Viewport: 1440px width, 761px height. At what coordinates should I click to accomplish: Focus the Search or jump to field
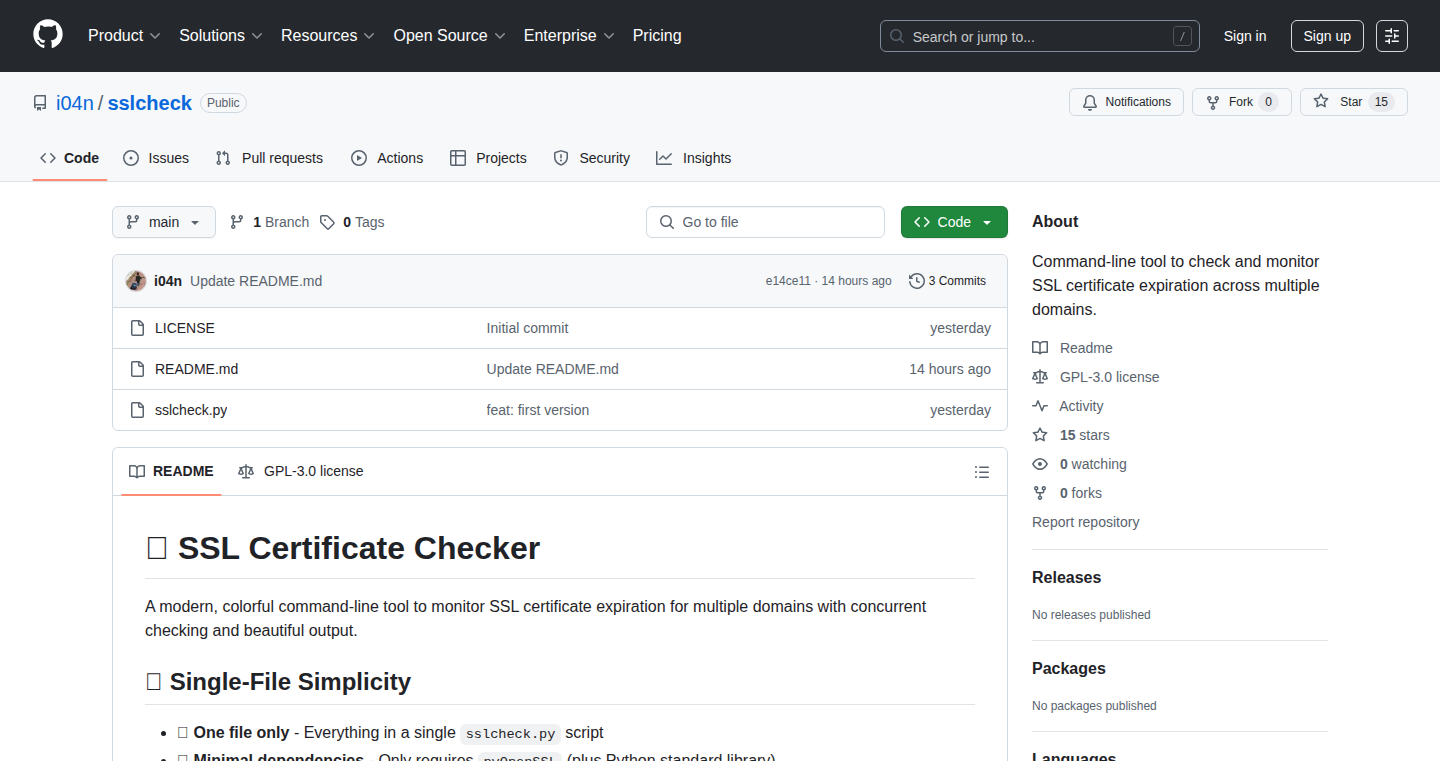(1040, 36)
